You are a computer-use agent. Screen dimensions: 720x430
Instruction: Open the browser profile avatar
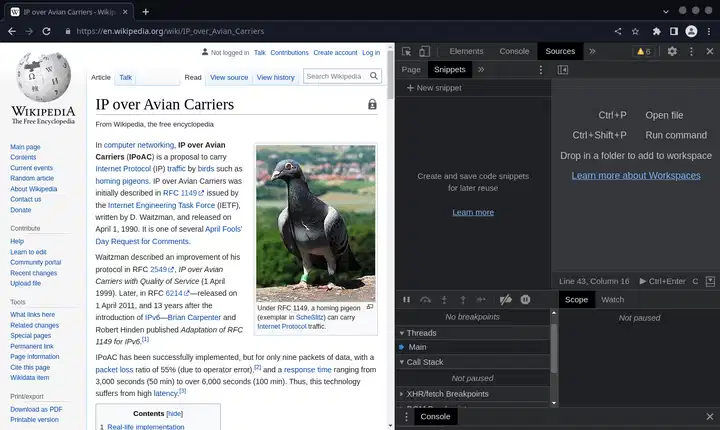[x=692, y=31]
